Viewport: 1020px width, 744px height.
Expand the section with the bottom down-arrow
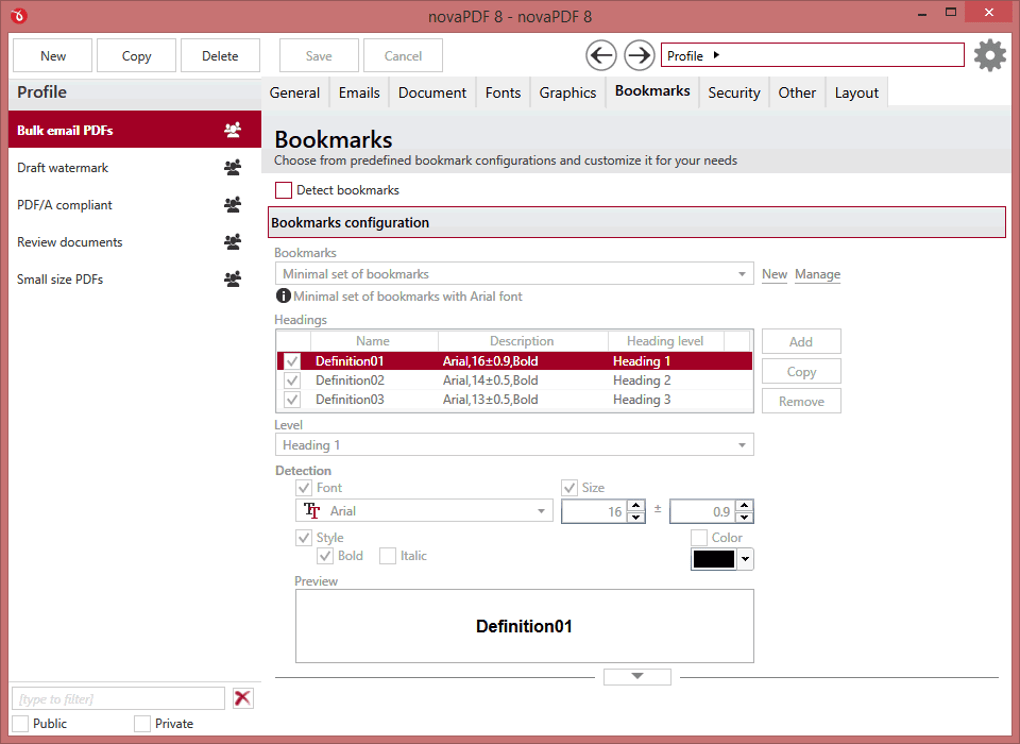coord(637,676)
